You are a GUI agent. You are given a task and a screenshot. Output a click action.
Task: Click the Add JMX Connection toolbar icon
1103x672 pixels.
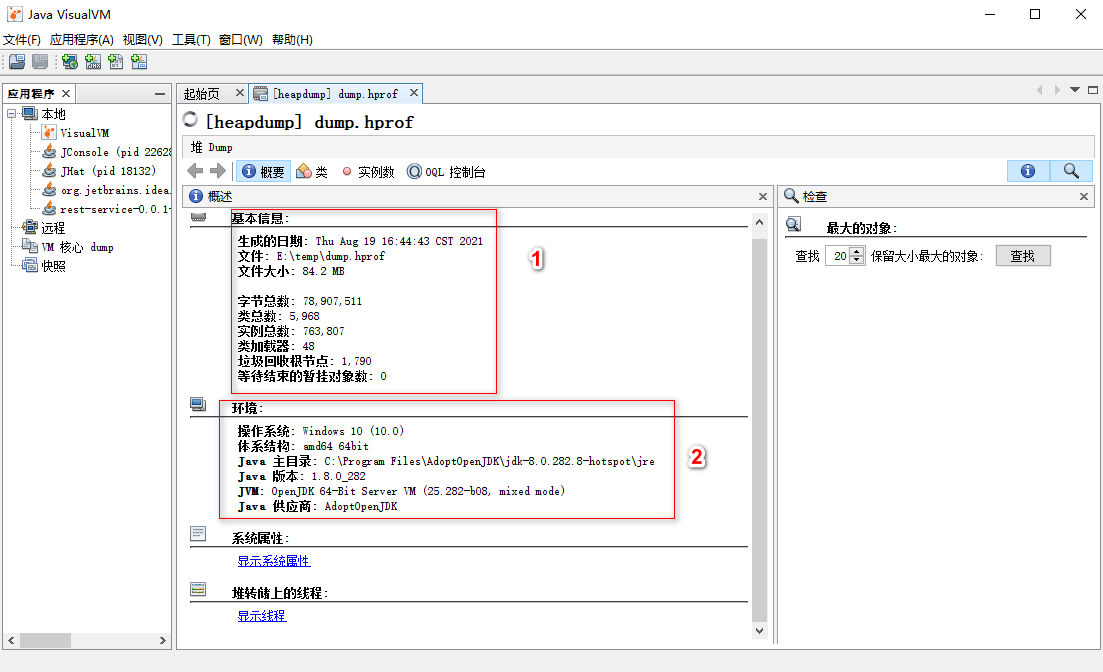click(93, 62)
